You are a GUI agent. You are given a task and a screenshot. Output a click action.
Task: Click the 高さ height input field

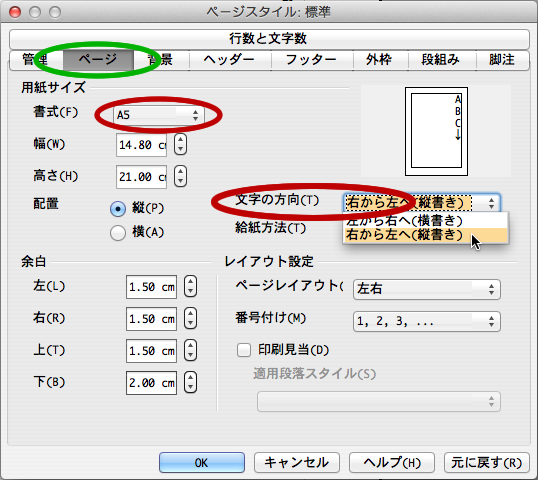click(141, 177)
